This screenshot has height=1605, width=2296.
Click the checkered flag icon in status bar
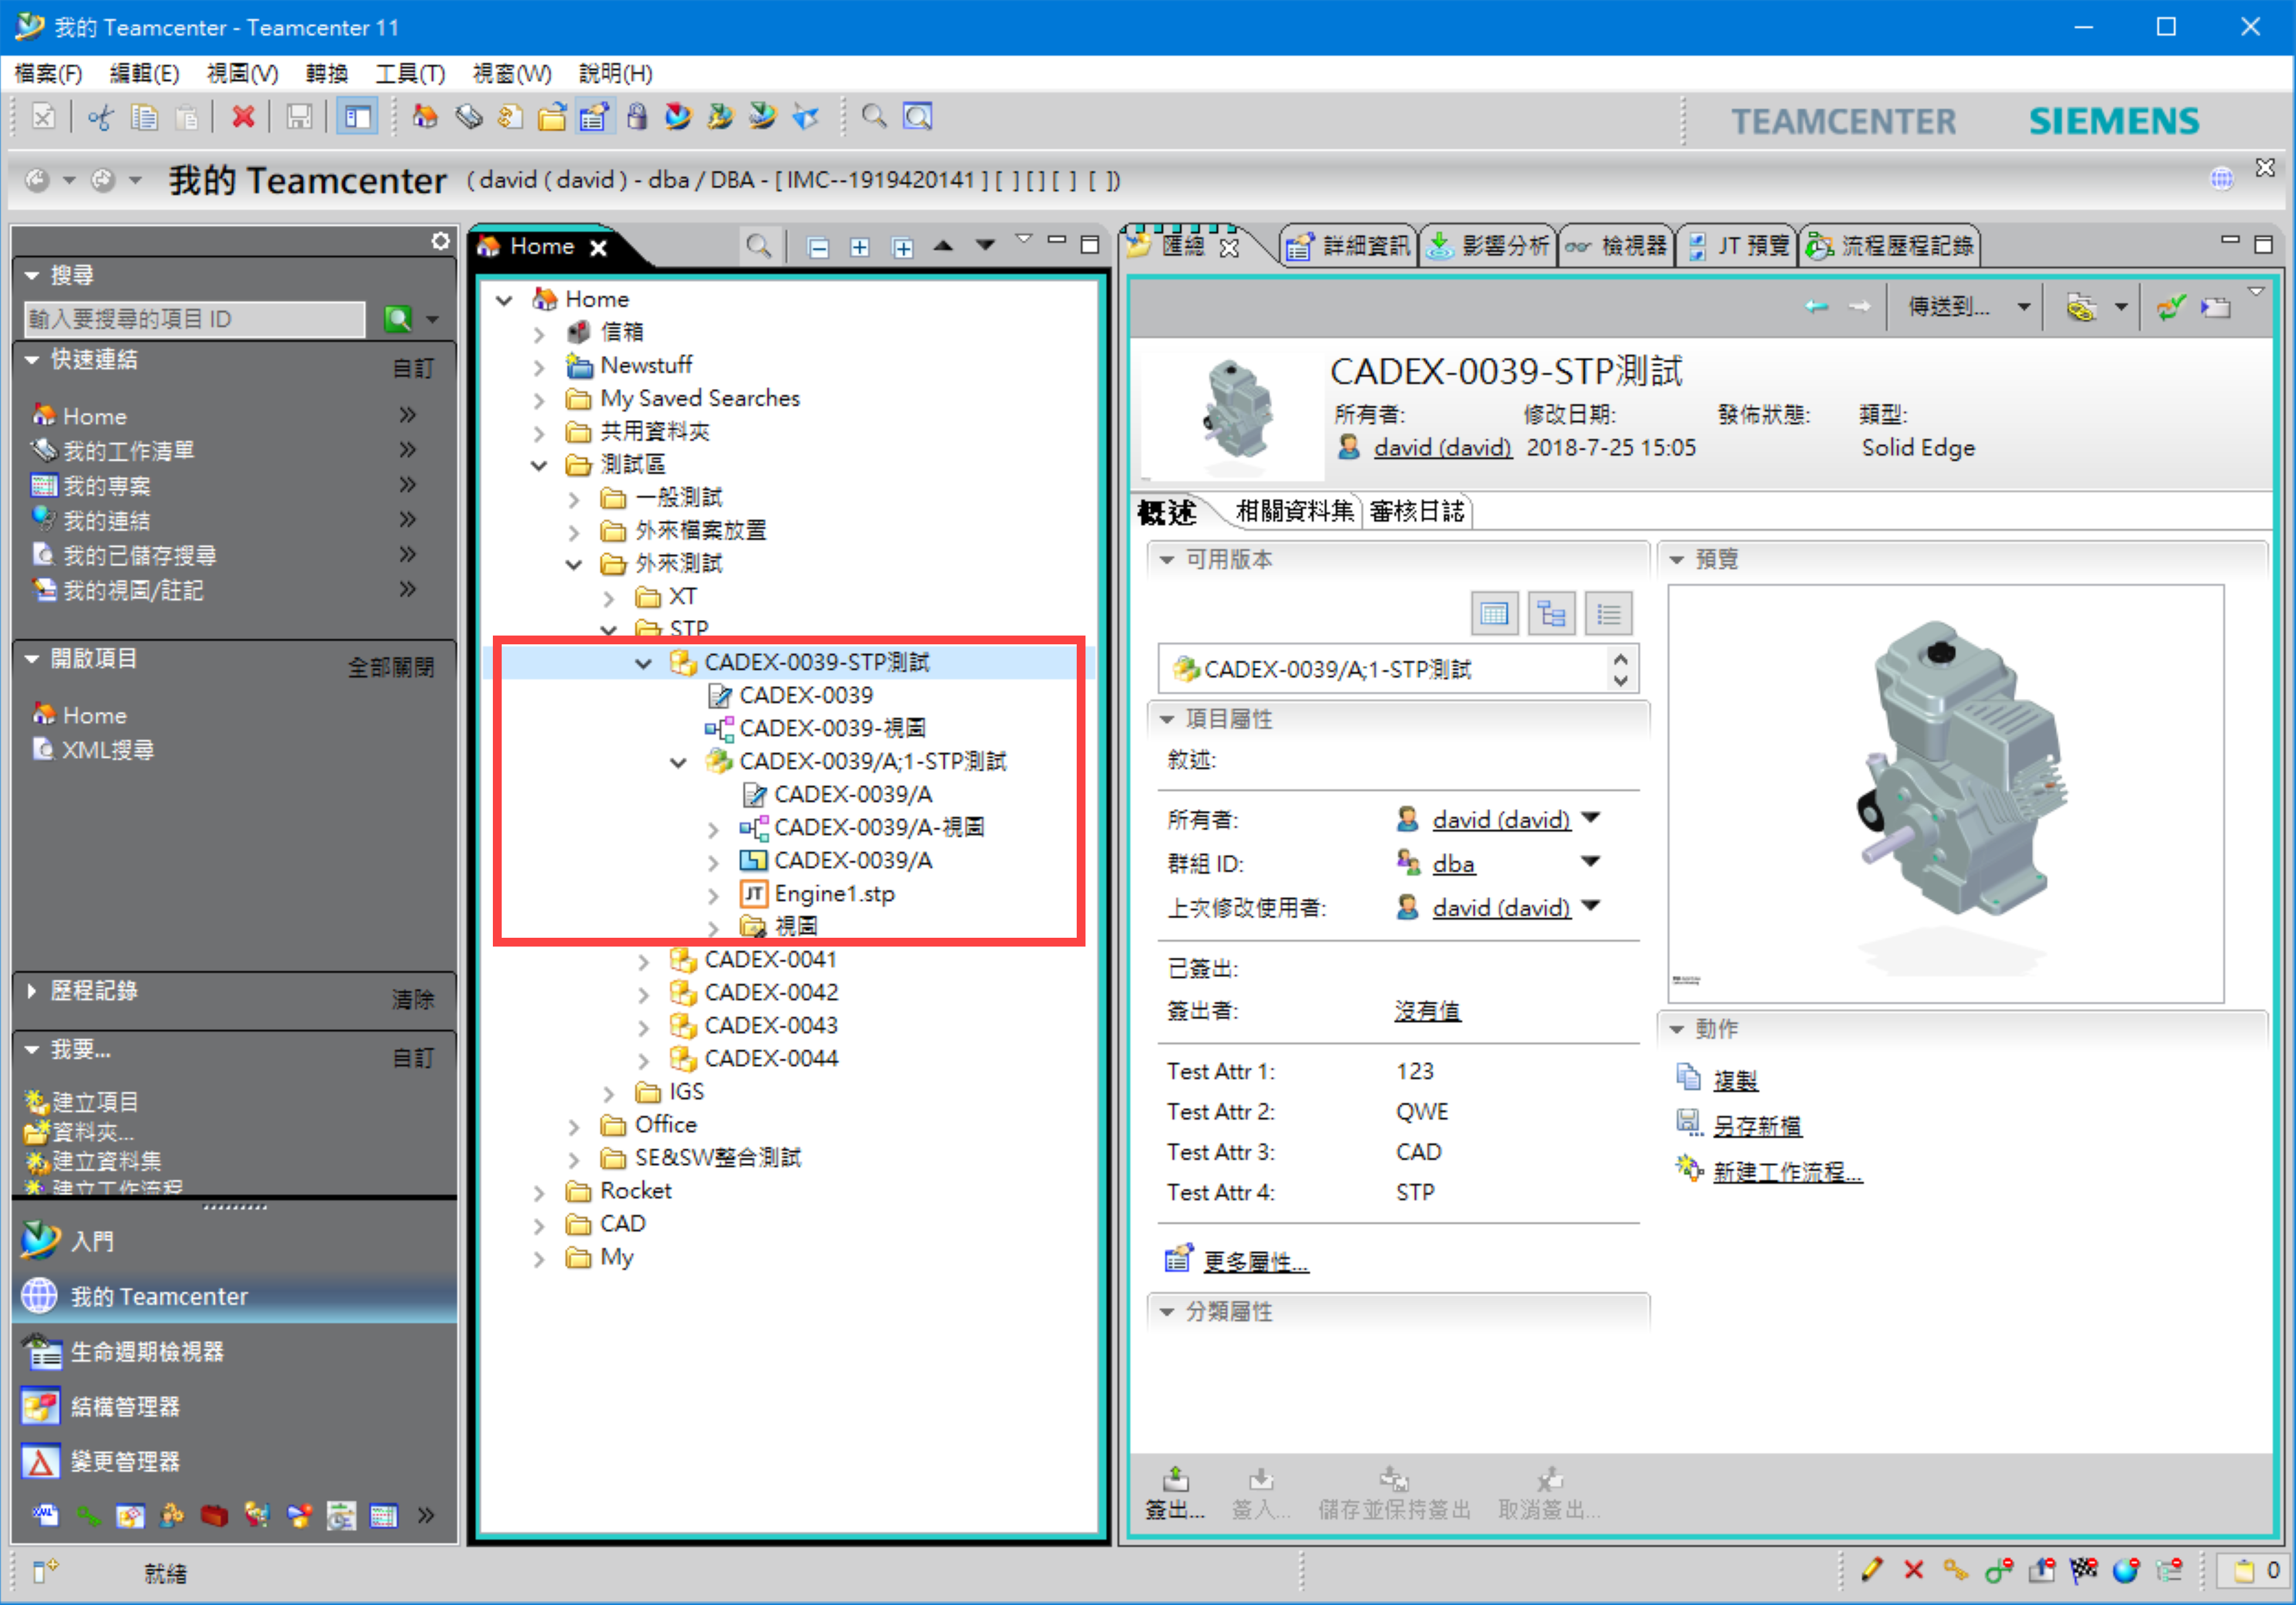(x=2084, y=1571)
